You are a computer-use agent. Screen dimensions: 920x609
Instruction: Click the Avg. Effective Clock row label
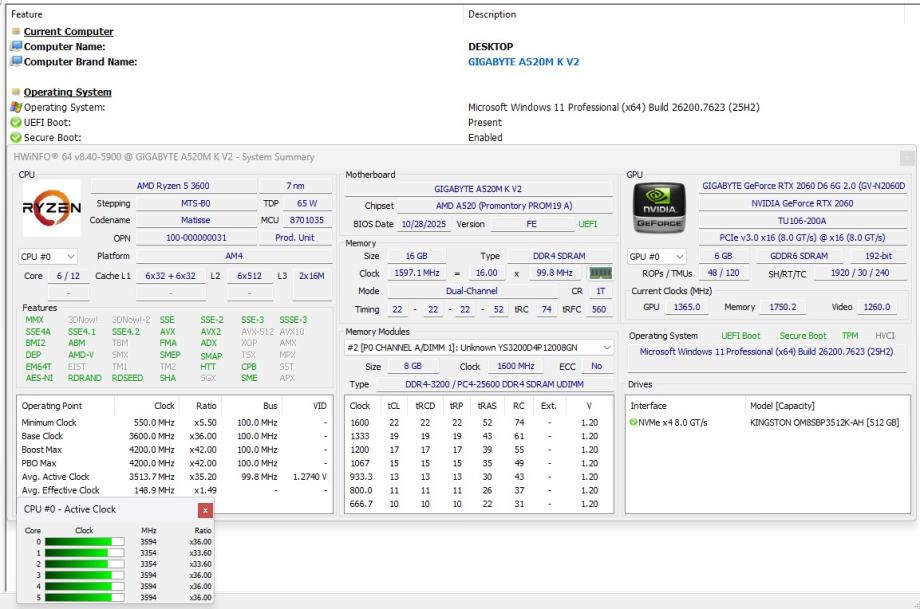tap(60, 490)
